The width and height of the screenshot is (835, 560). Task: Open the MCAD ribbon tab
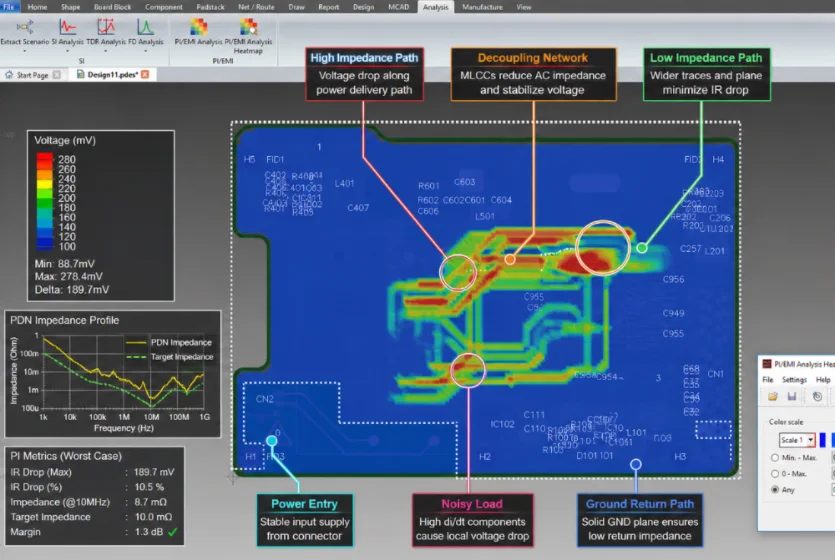pos(398,7)
